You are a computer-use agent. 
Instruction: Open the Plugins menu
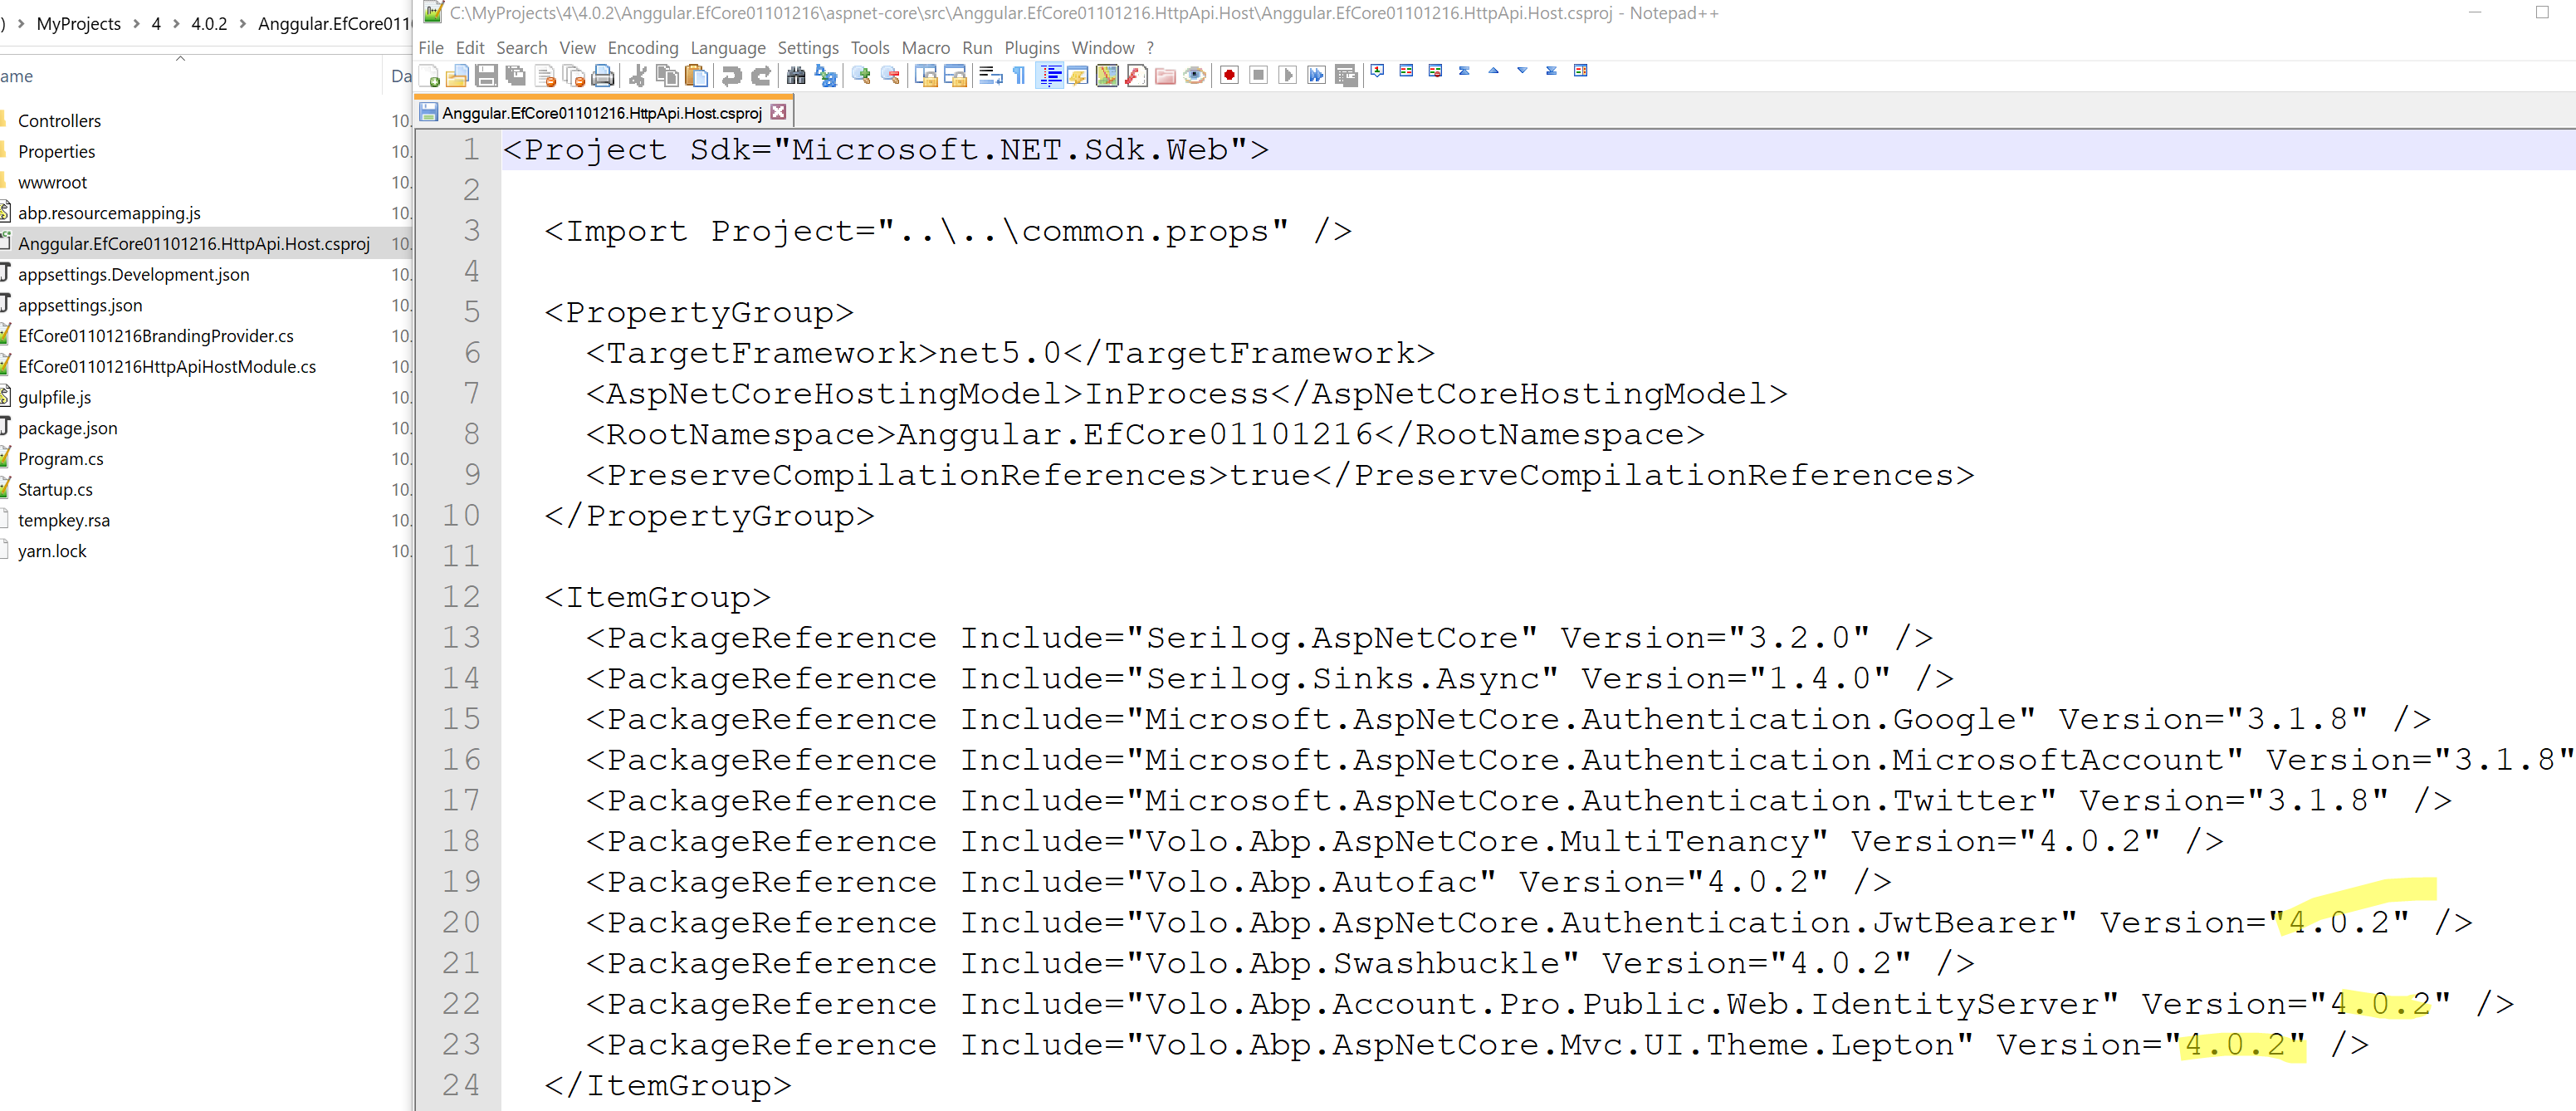click(1031, 48)
